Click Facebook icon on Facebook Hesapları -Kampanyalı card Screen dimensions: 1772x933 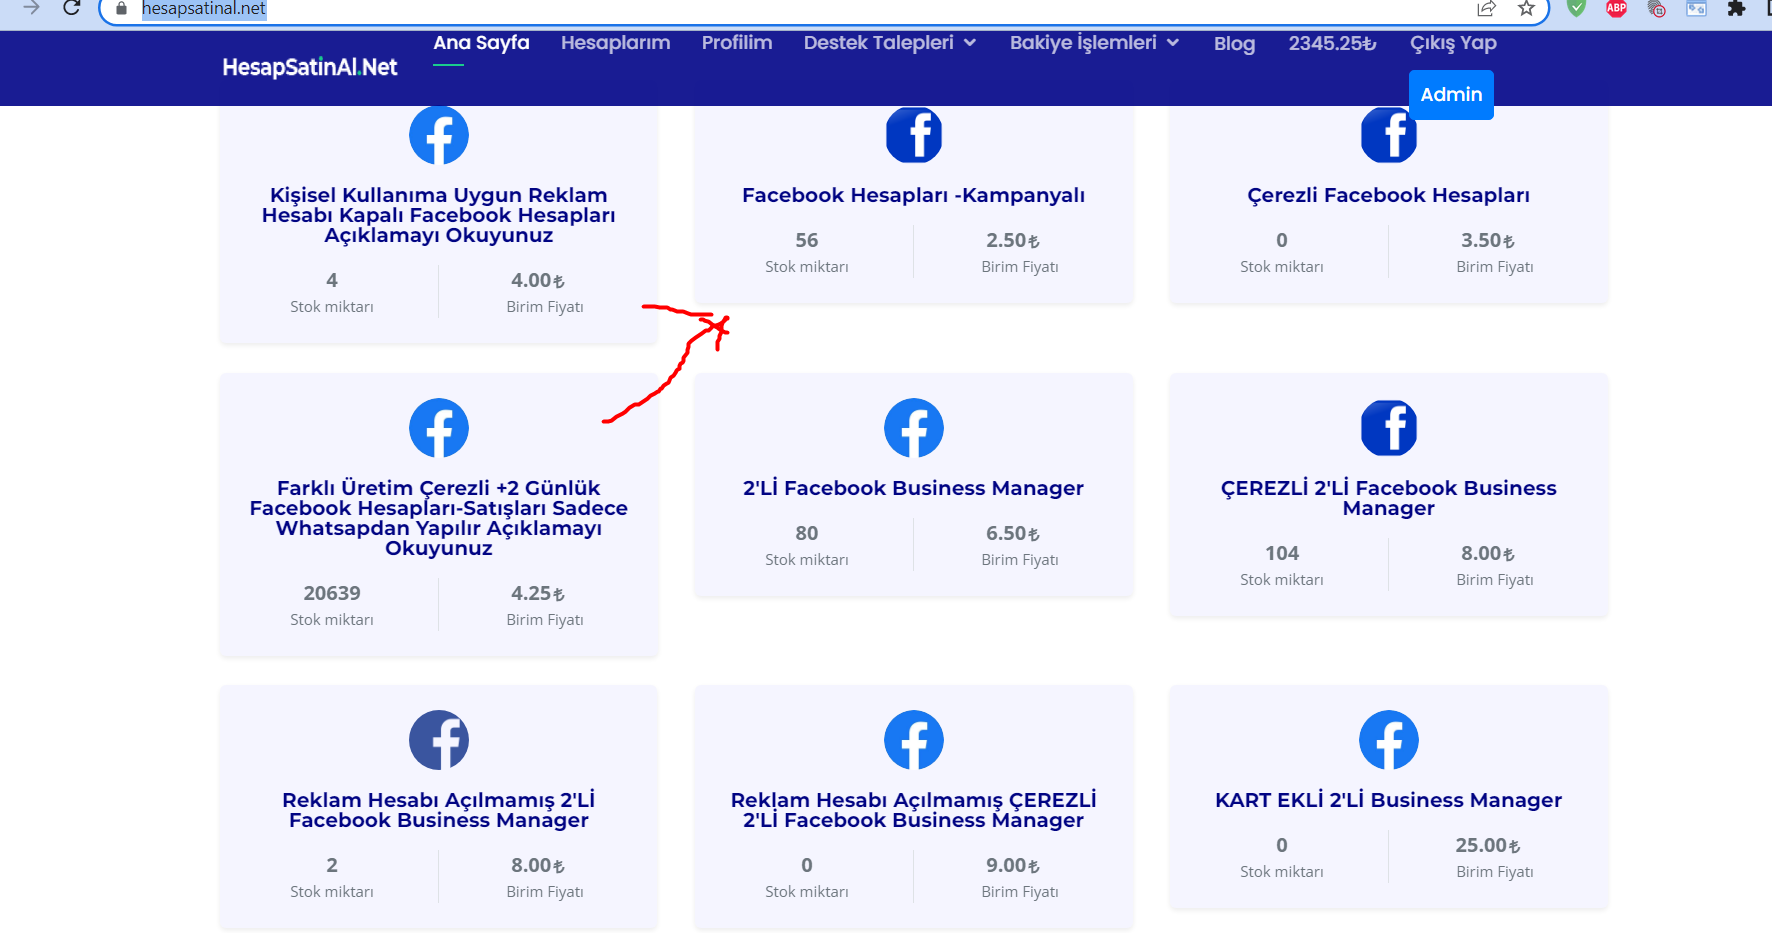point(914,135)
